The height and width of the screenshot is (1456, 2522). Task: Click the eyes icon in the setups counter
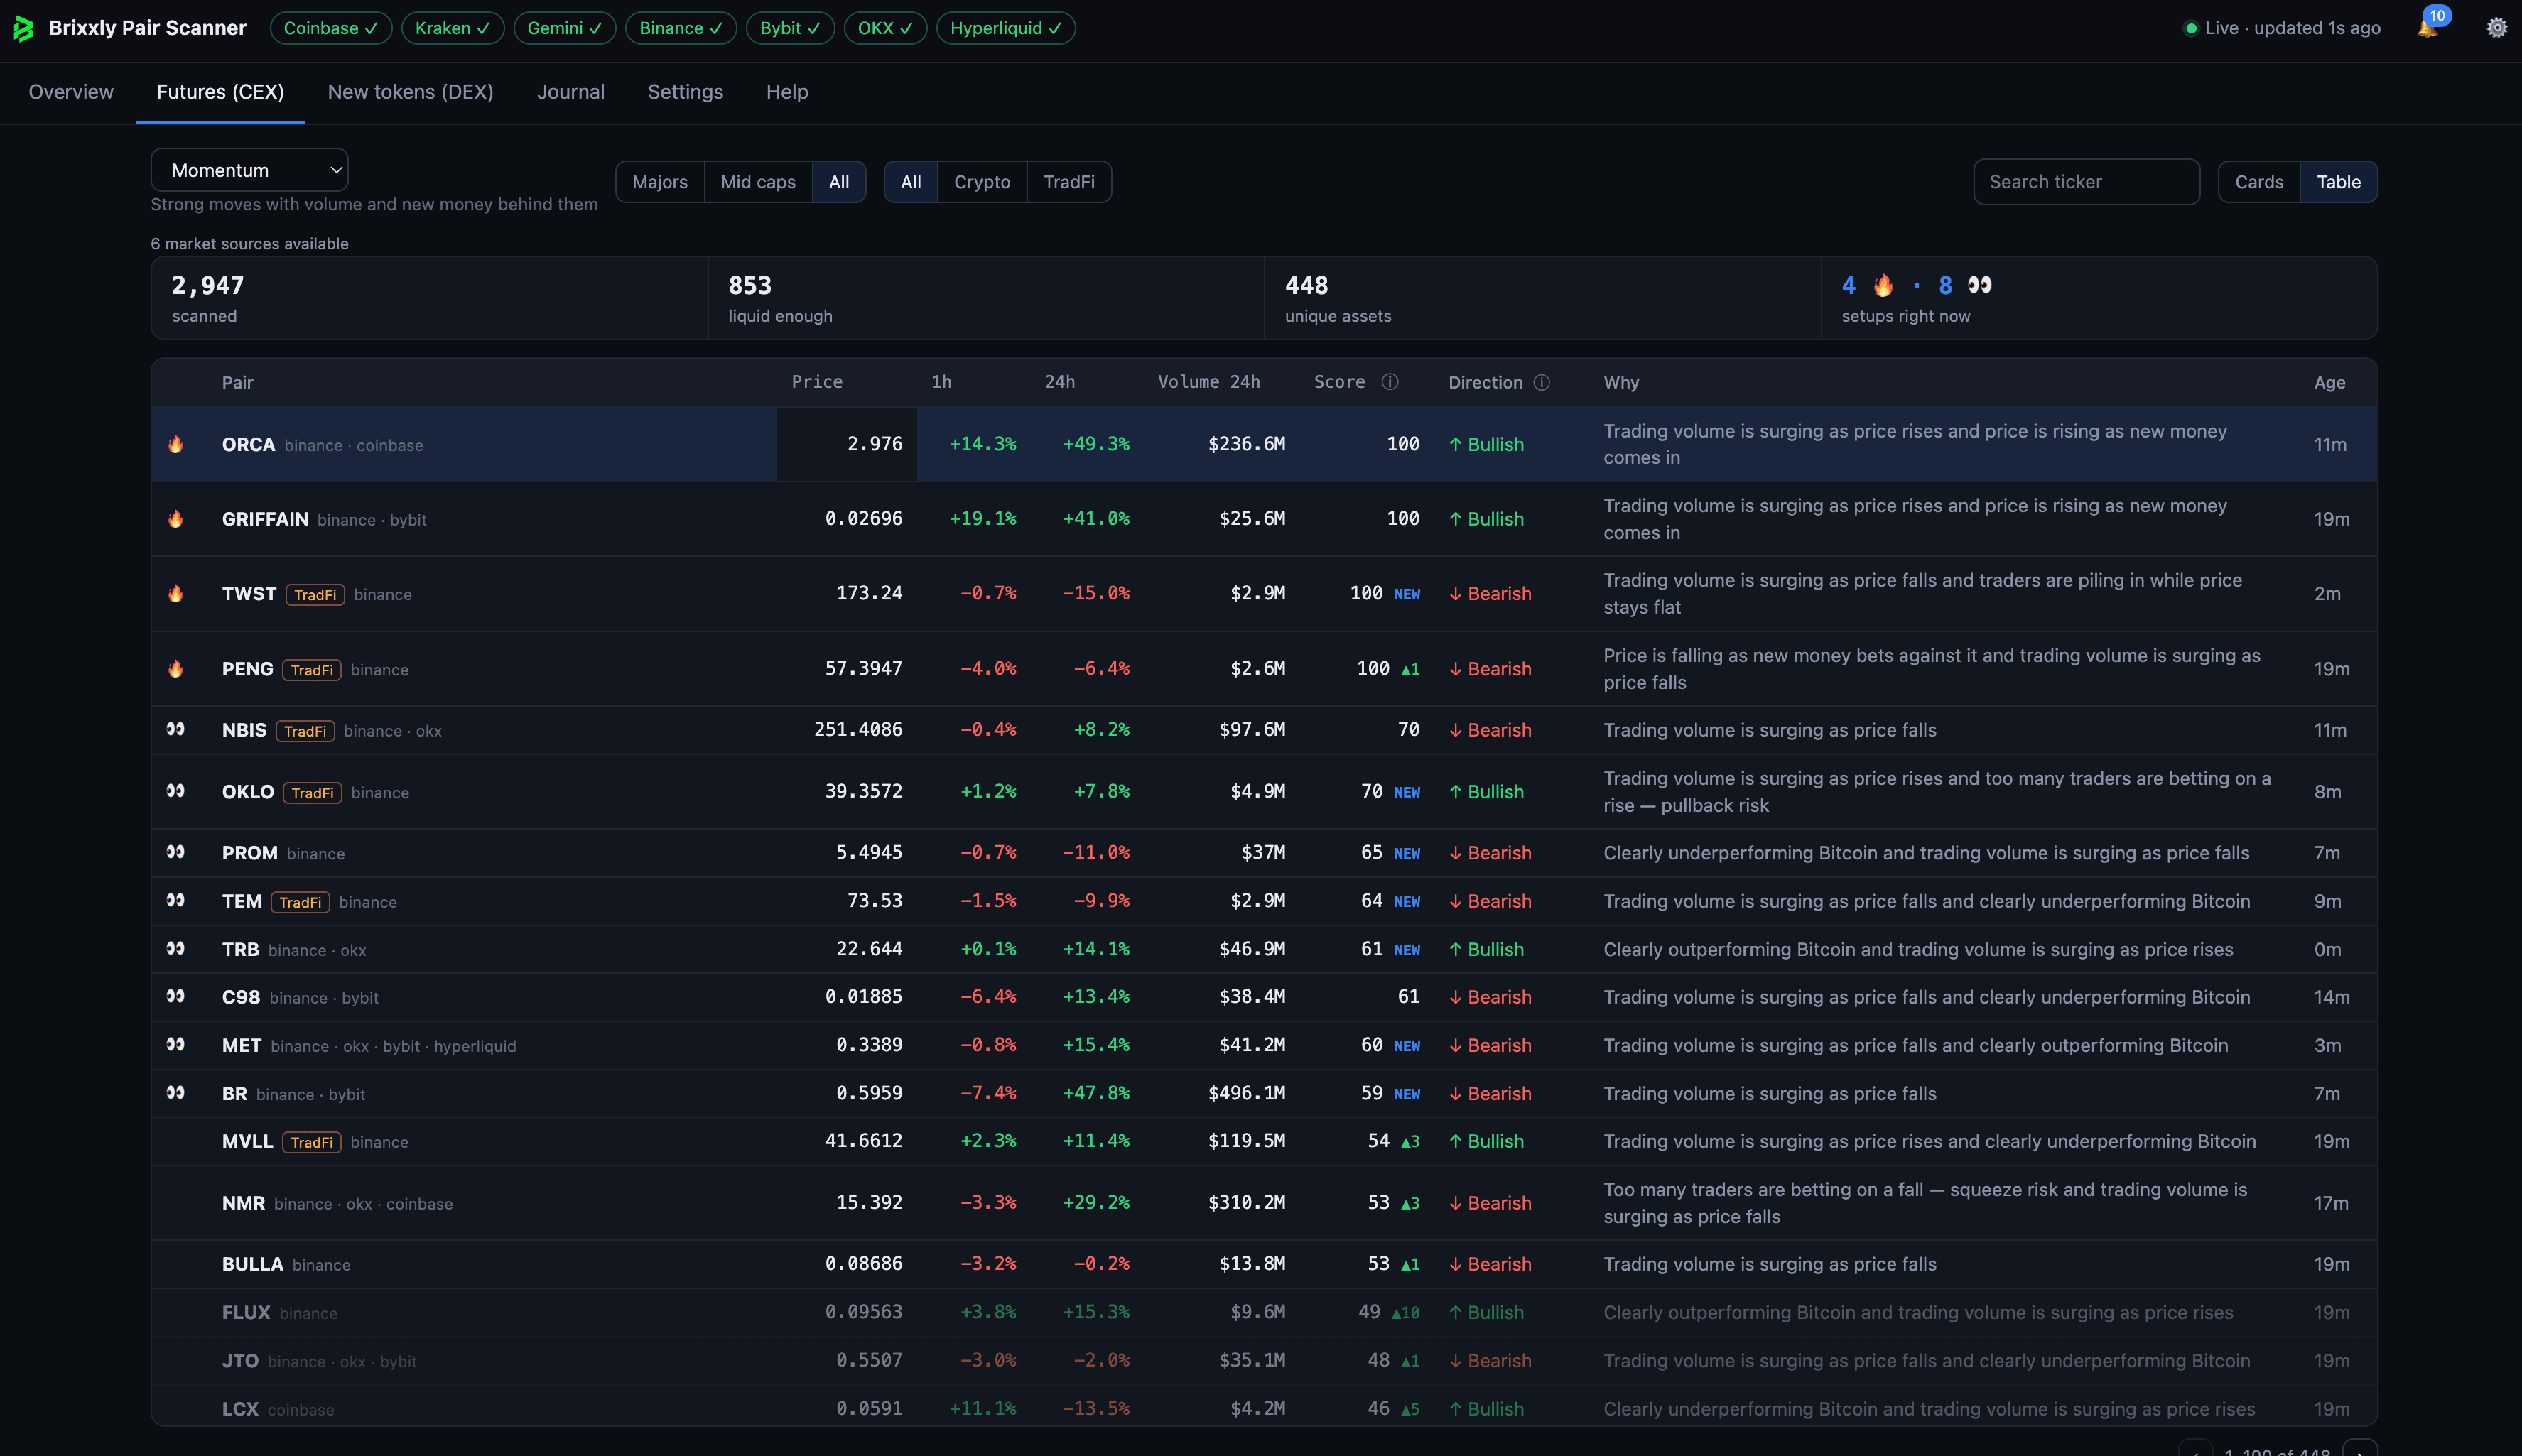(1980, 285)
